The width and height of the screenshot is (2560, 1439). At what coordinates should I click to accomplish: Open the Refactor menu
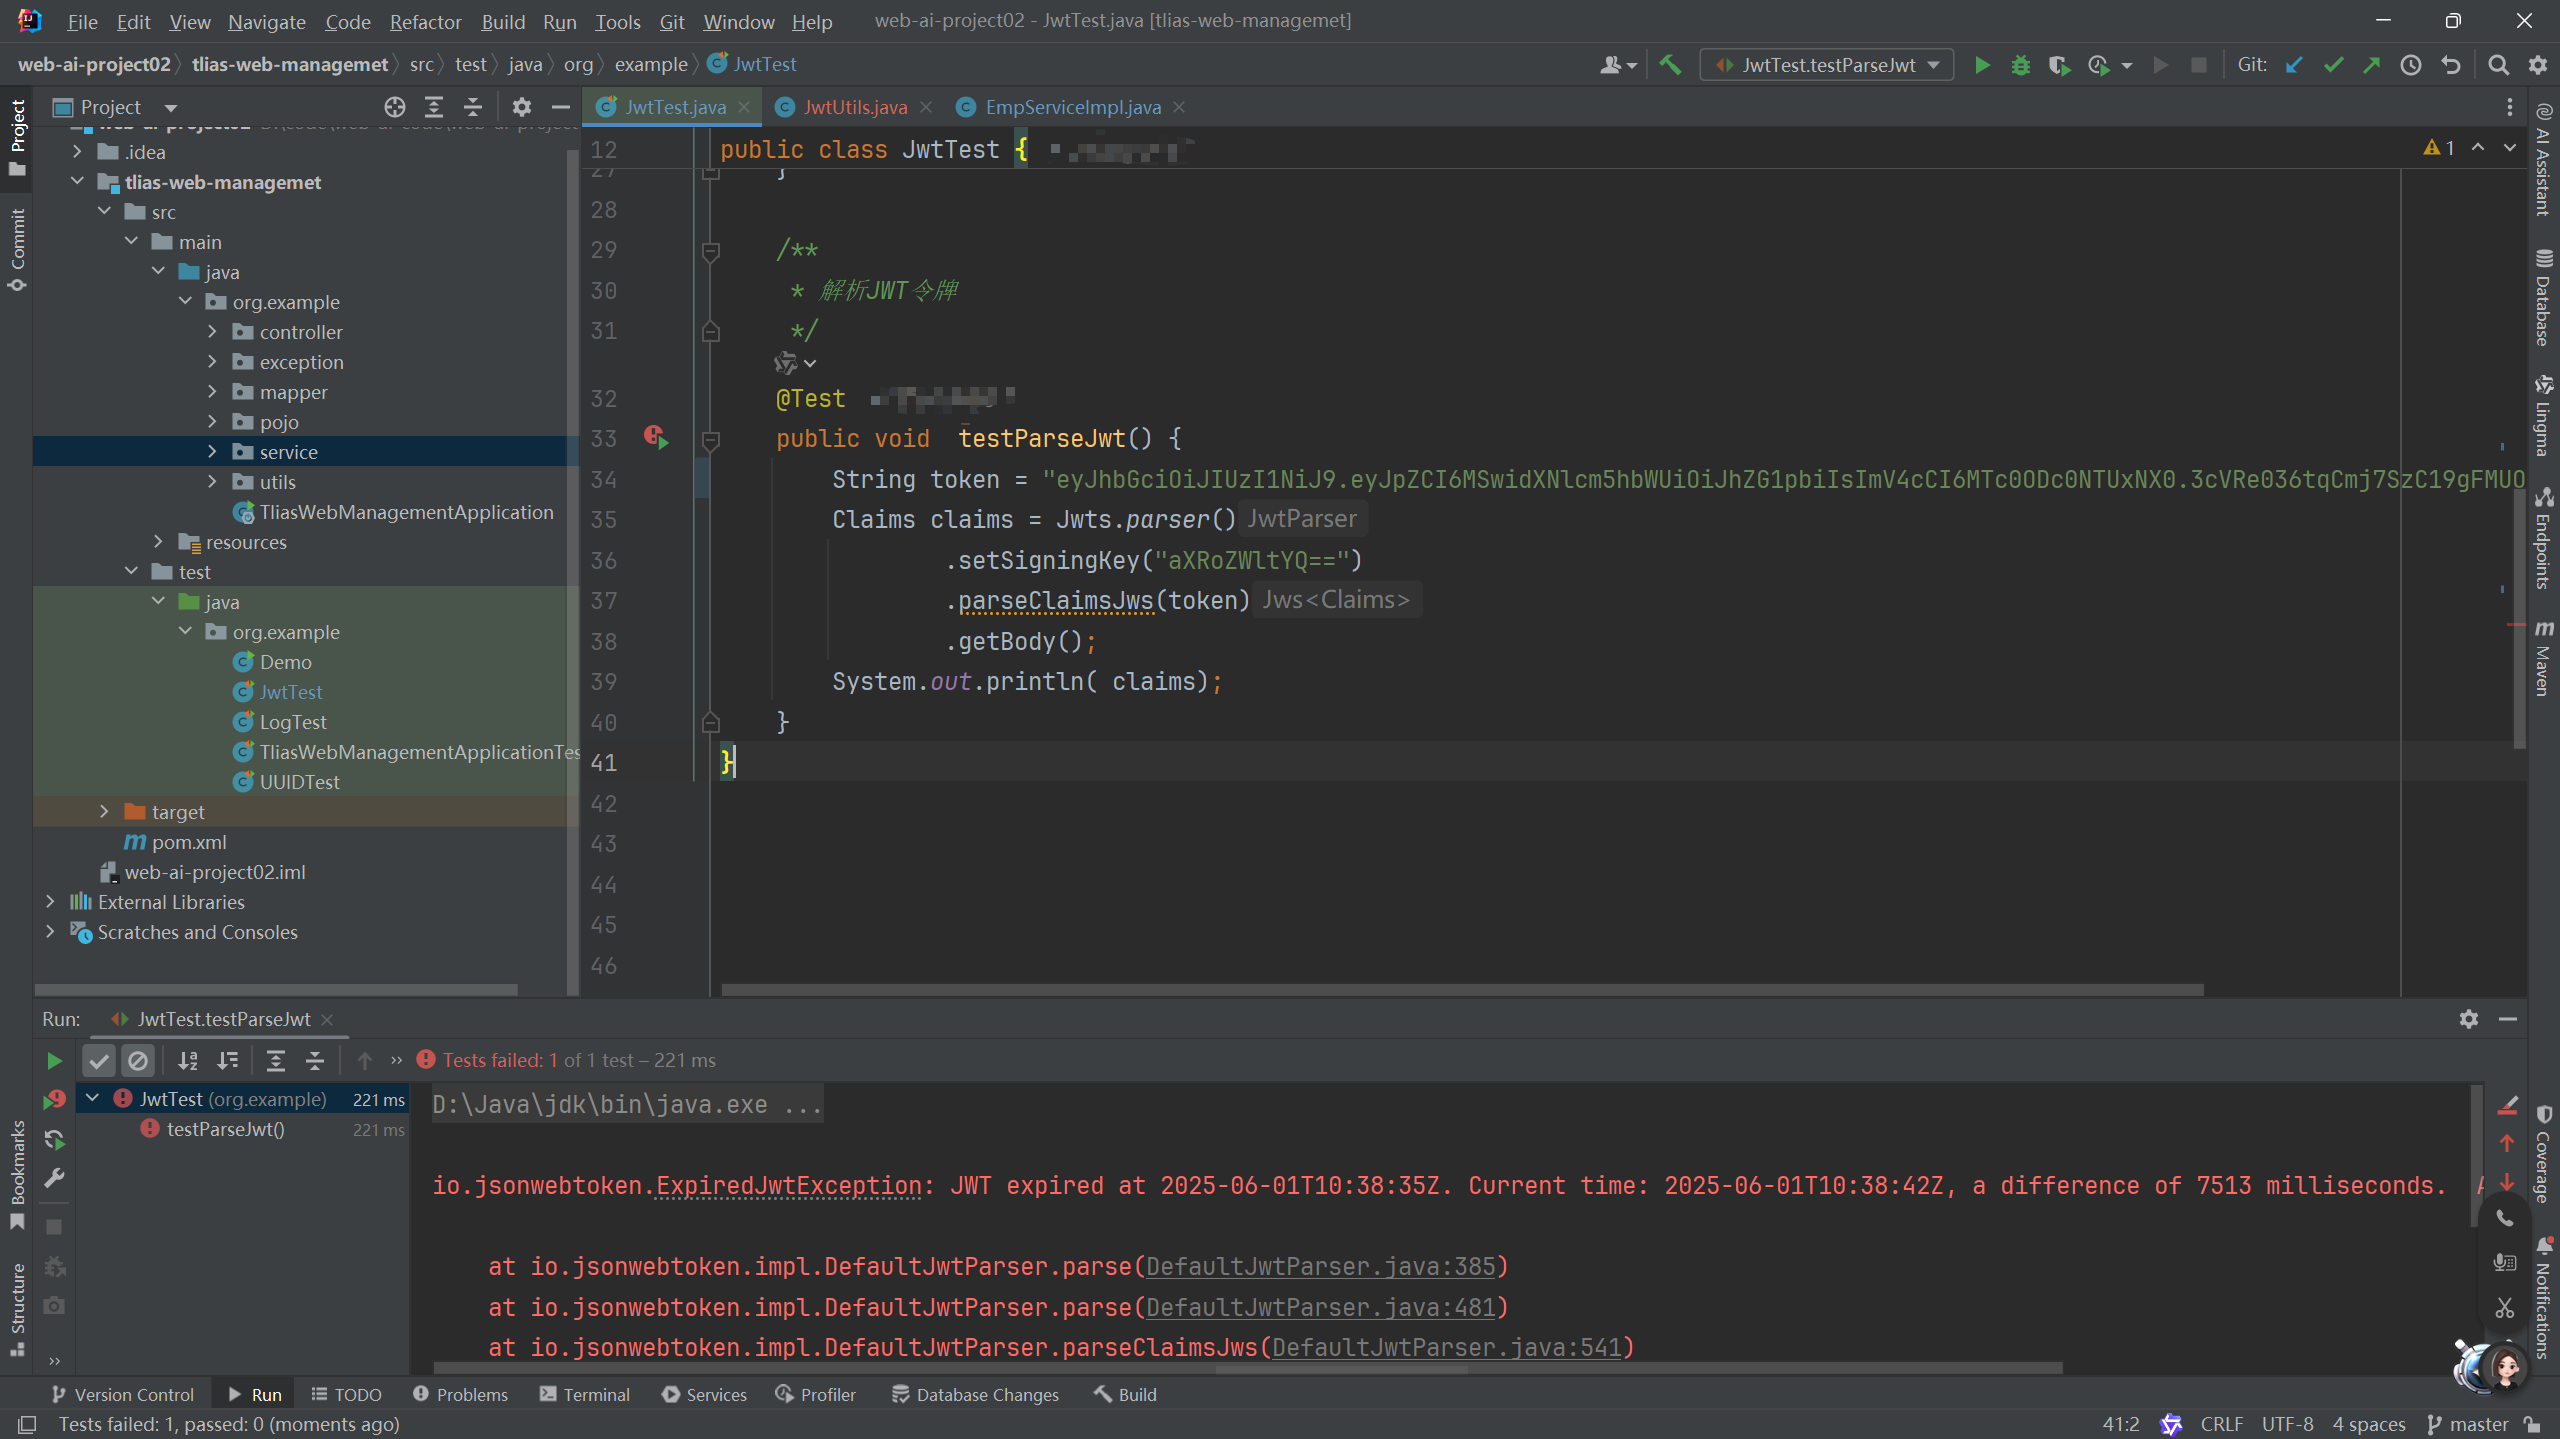click(425, 21)
